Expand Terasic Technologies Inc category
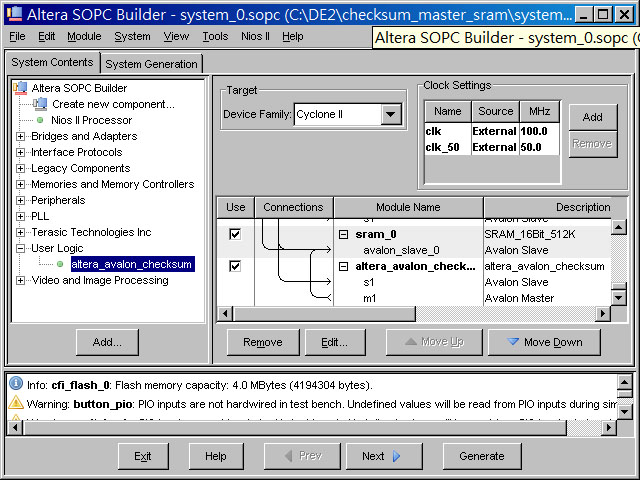This screenshot has height=480, width=640. coord(20,232)
